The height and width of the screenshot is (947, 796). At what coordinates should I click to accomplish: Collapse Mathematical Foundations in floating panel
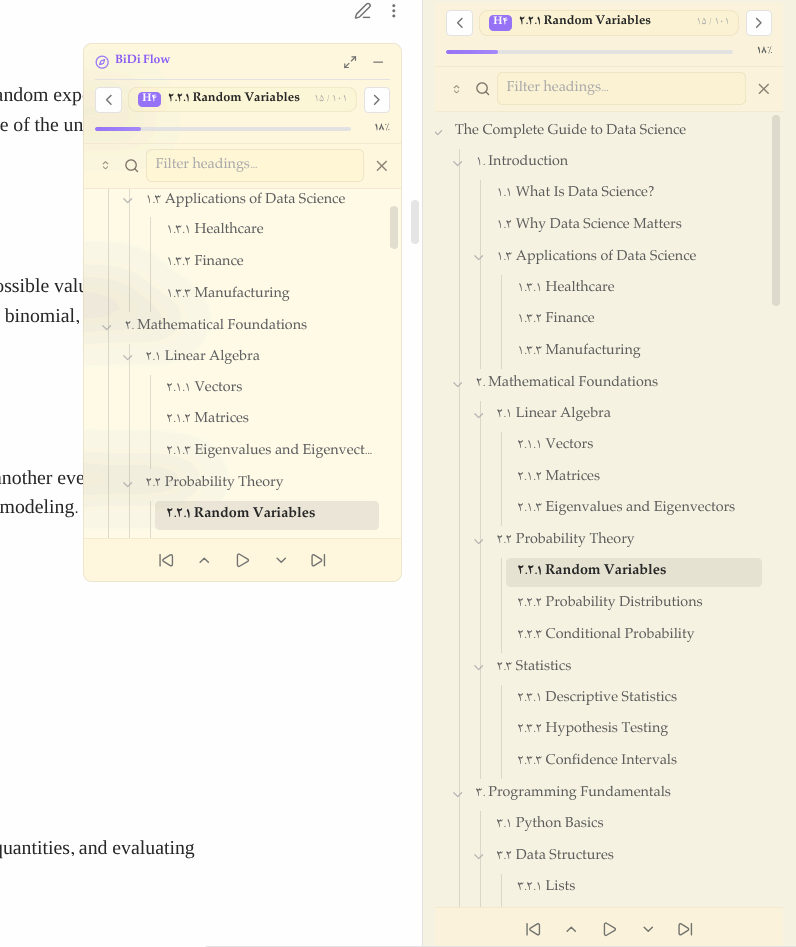107,326
